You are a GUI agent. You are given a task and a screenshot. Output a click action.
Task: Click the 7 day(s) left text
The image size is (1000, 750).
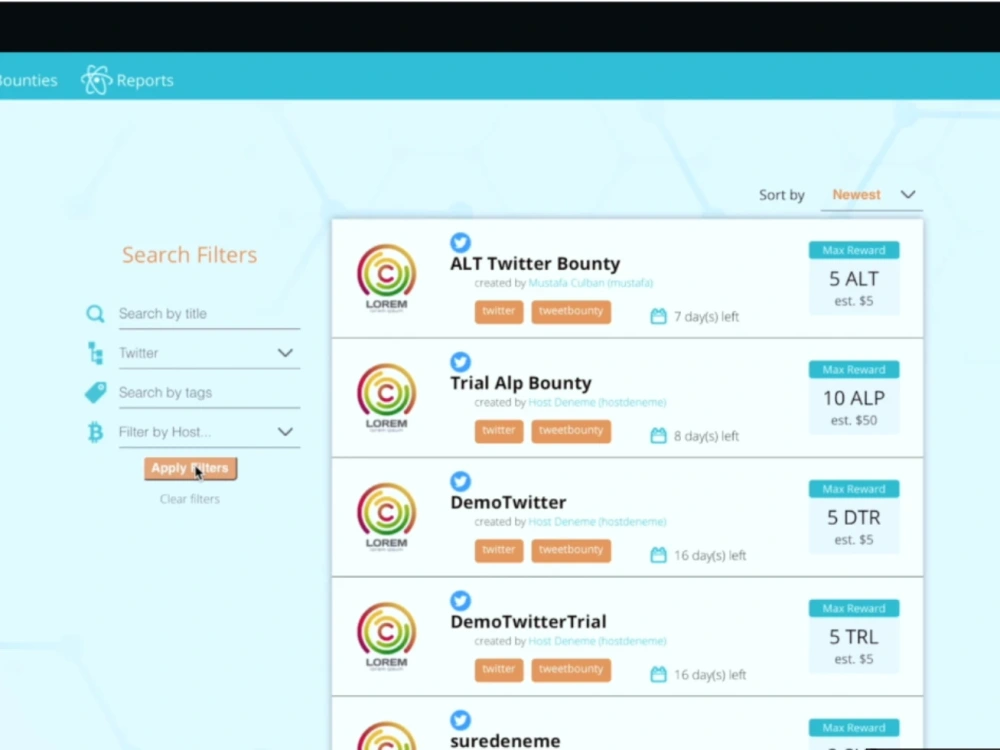[706, 316]
